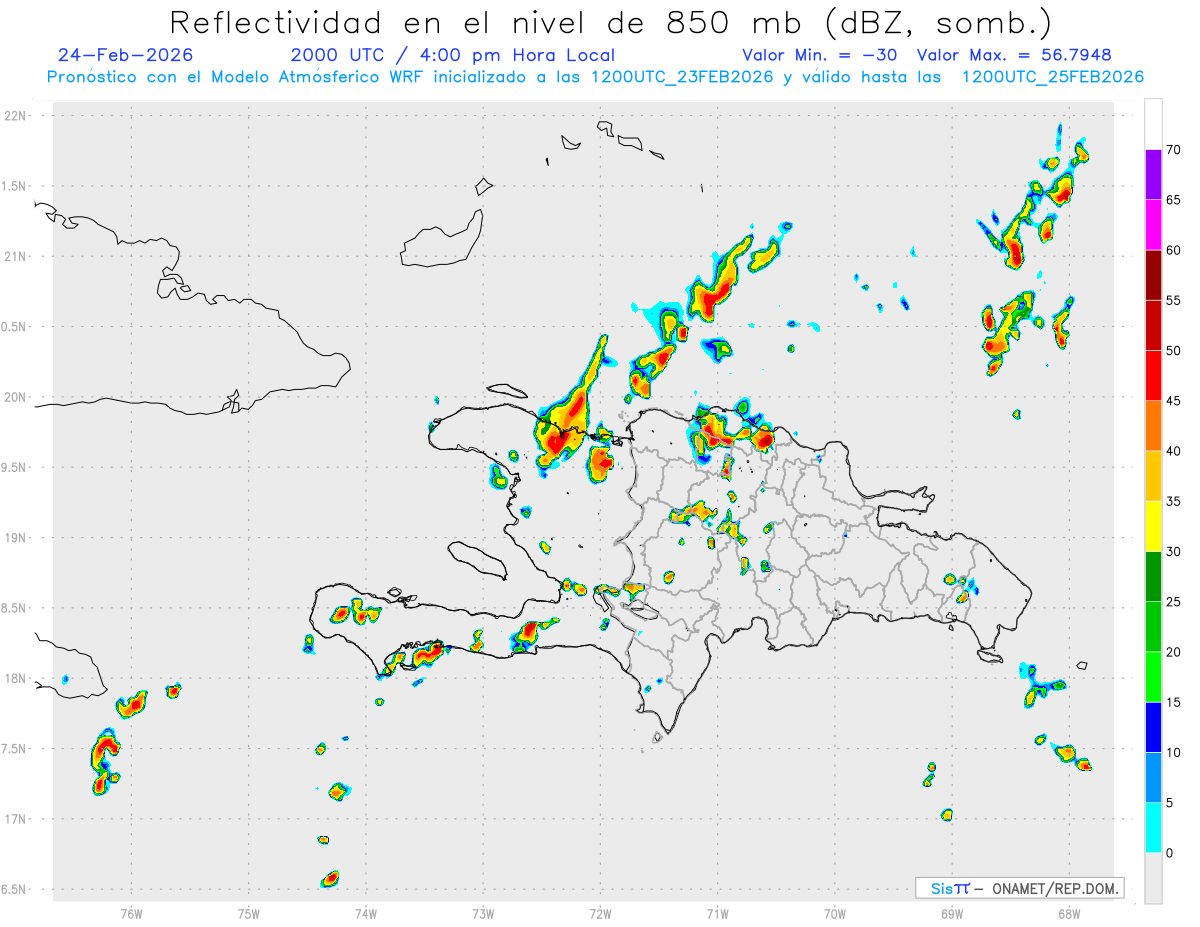Screen dimensions: 1200x927
Task: Select the colorbar tick label '45'
Action: pyautogui.click(x=1175, y=401)
